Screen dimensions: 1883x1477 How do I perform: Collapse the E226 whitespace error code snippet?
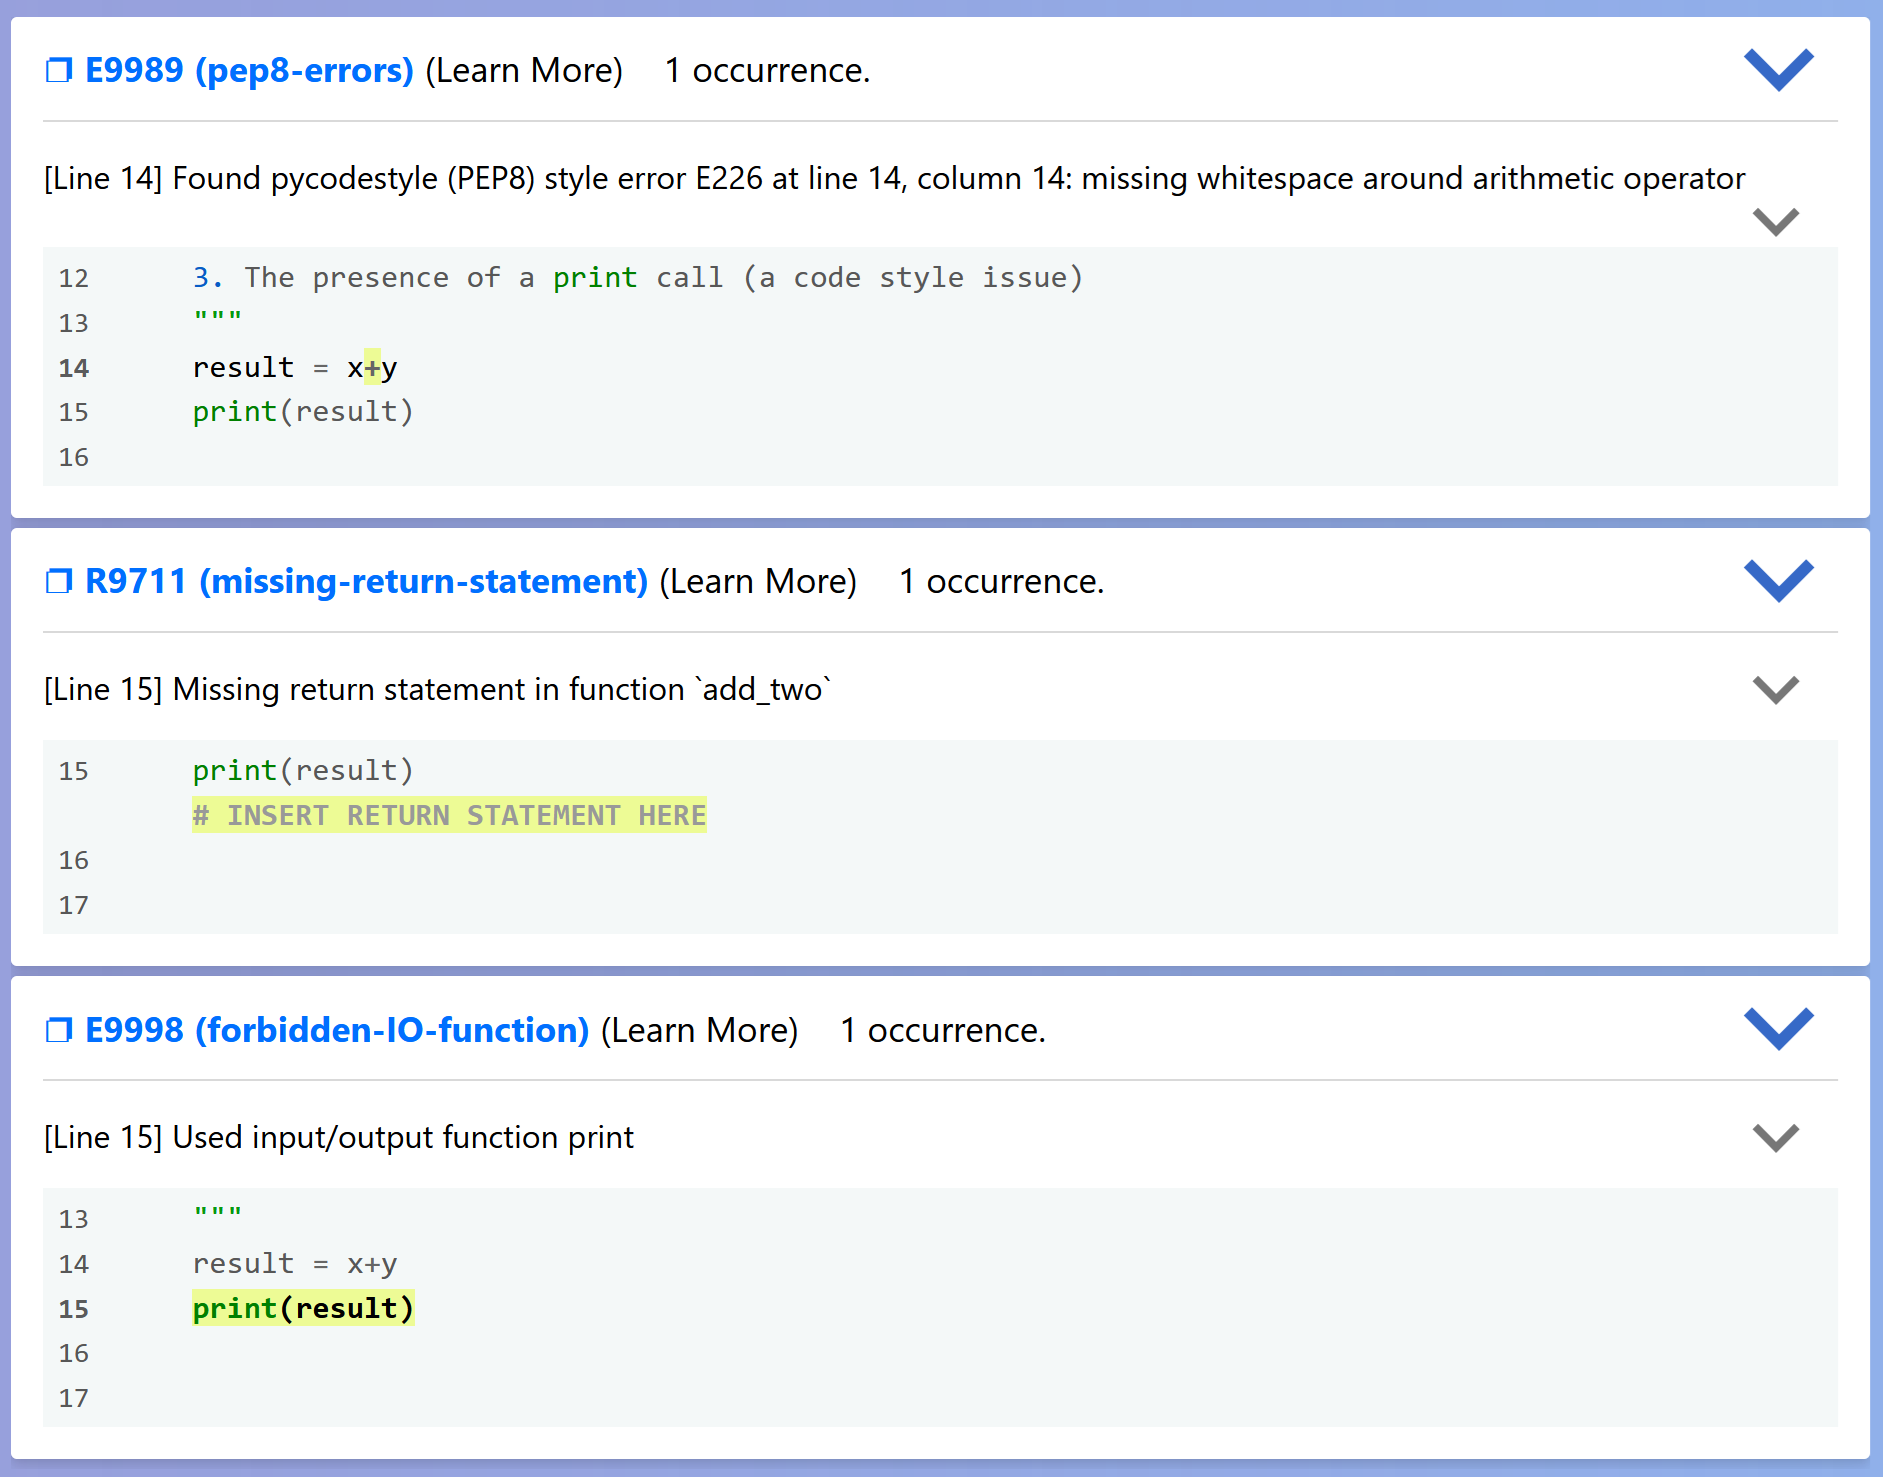[1776, 221]
